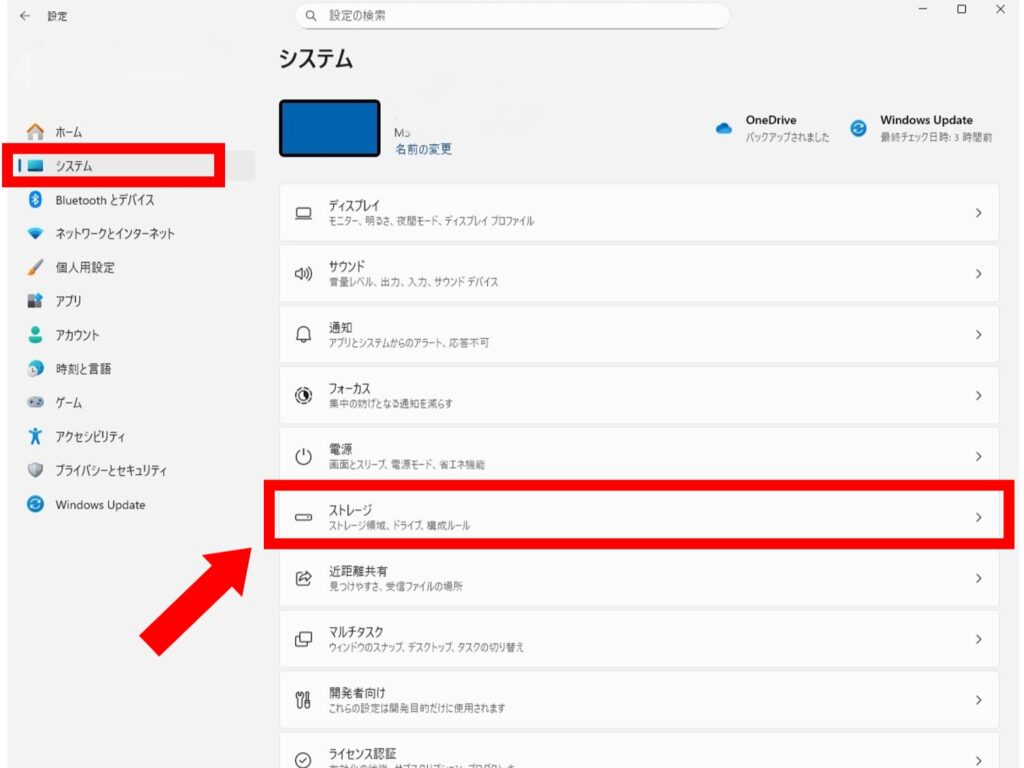Click the OneDrive cloud icon

724,128
